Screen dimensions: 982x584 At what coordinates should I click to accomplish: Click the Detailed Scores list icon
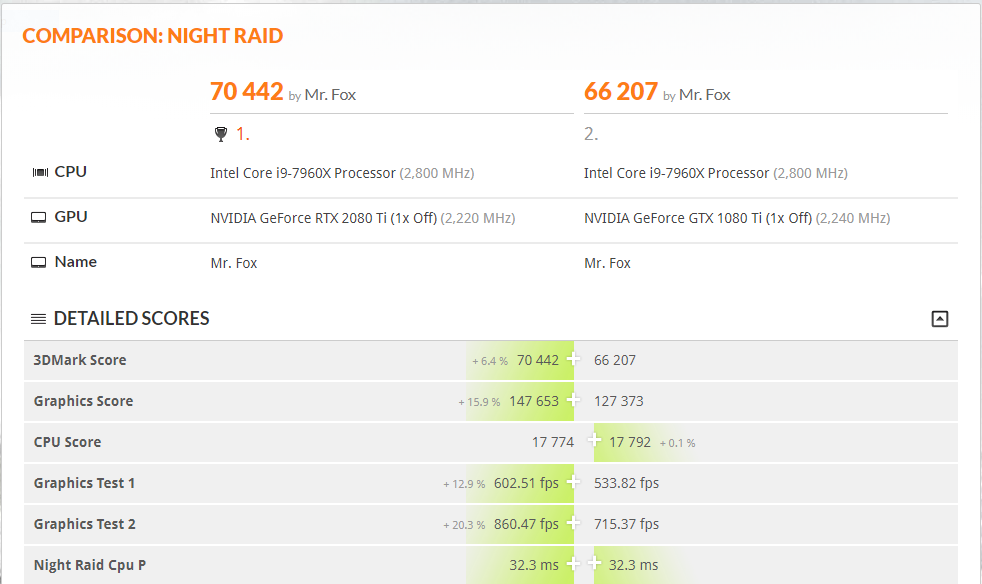click(x=38, y=319)
